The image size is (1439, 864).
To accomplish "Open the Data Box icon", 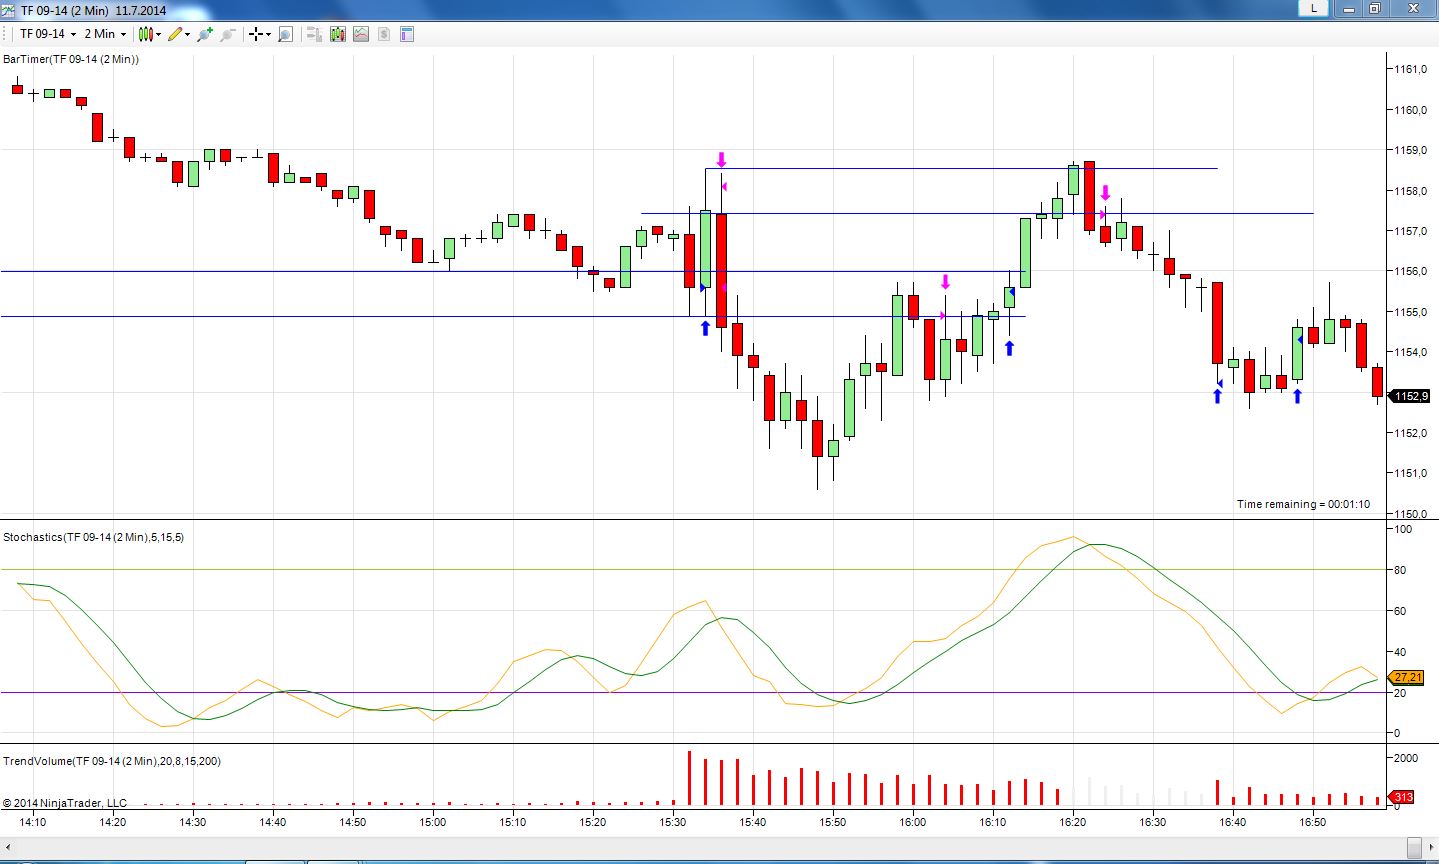I will (314, 34).
